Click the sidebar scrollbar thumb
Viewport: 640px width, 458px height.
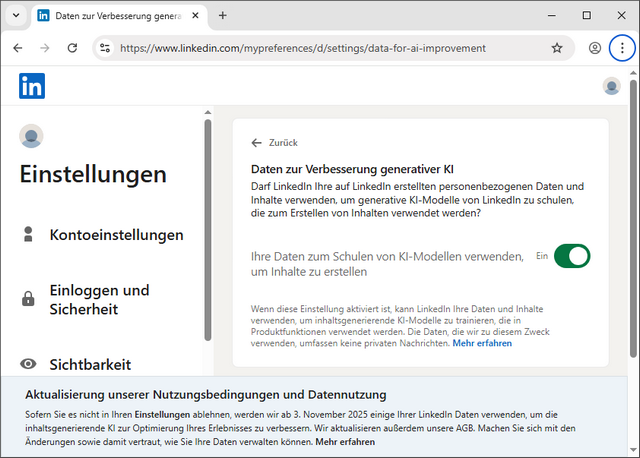208,230
